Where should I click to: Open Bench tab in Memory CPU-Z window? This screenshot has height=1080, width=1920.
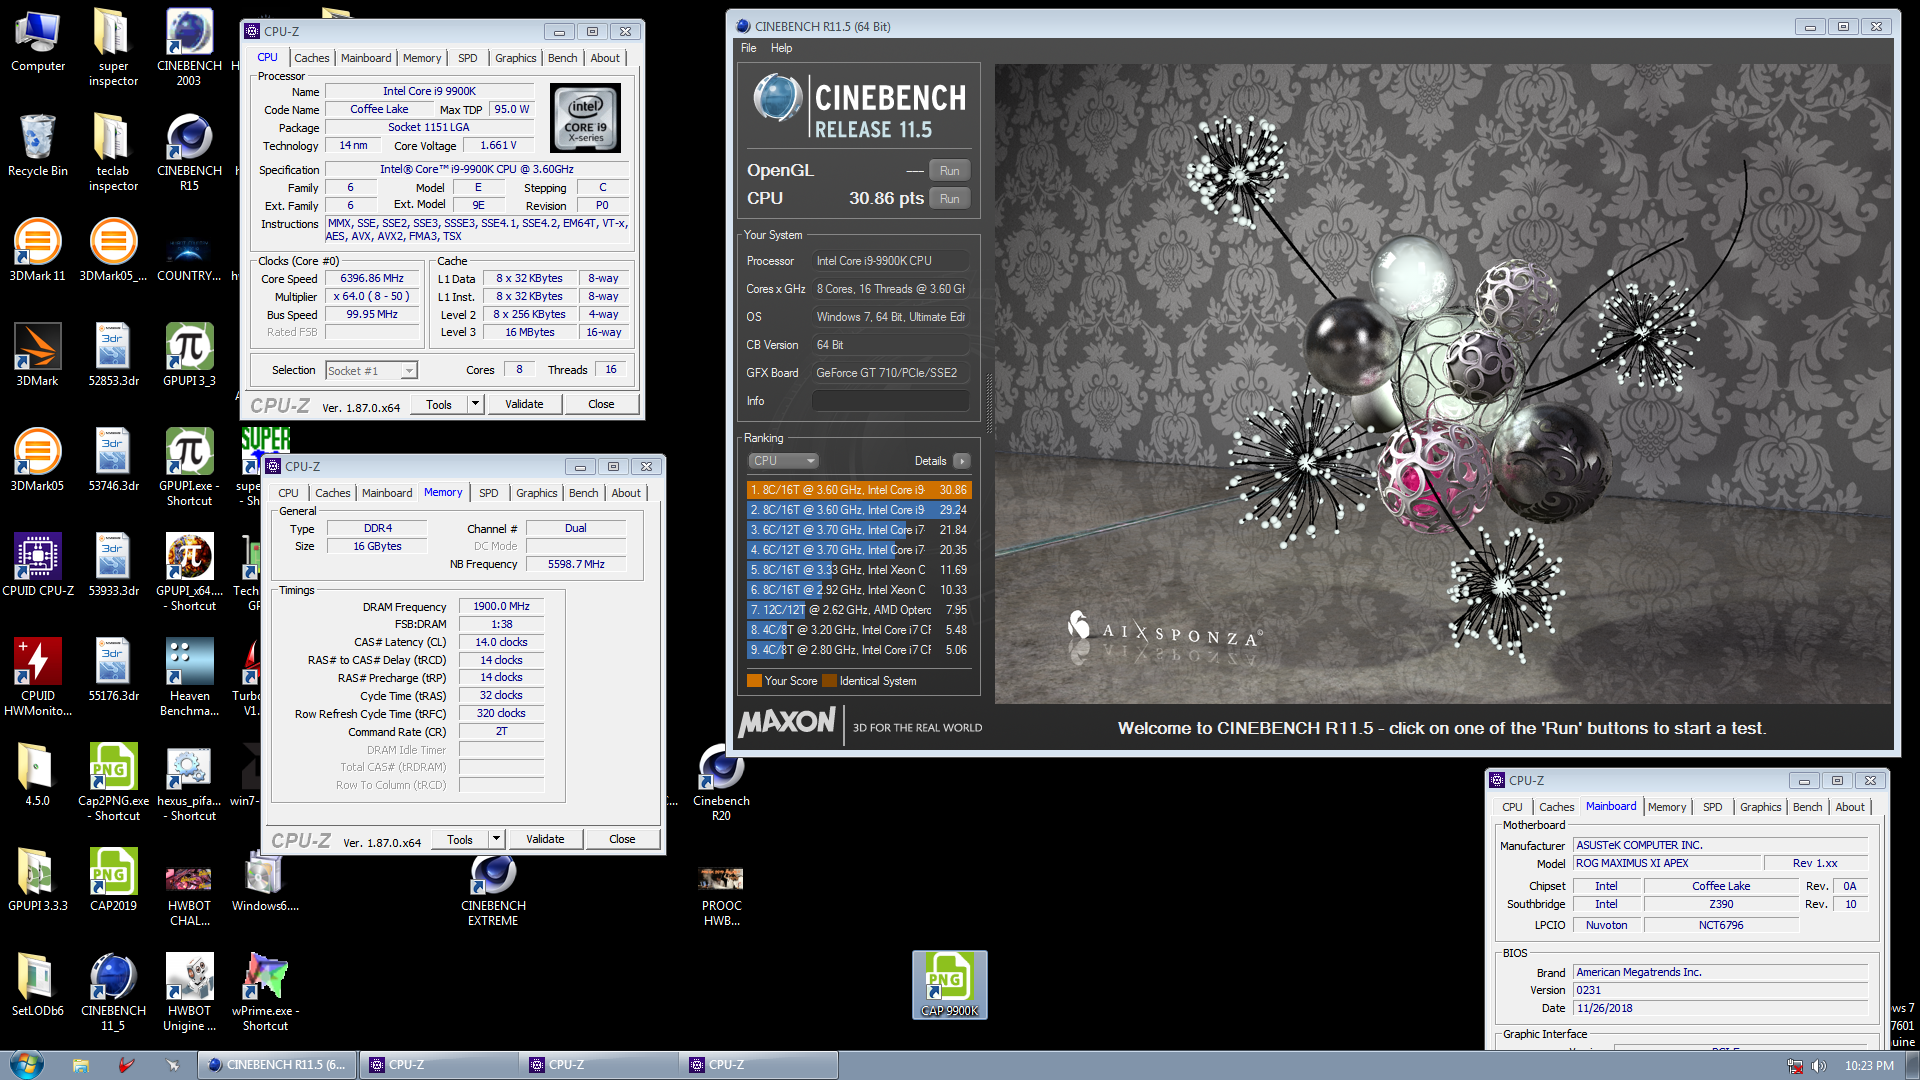[x=583, y=493]
